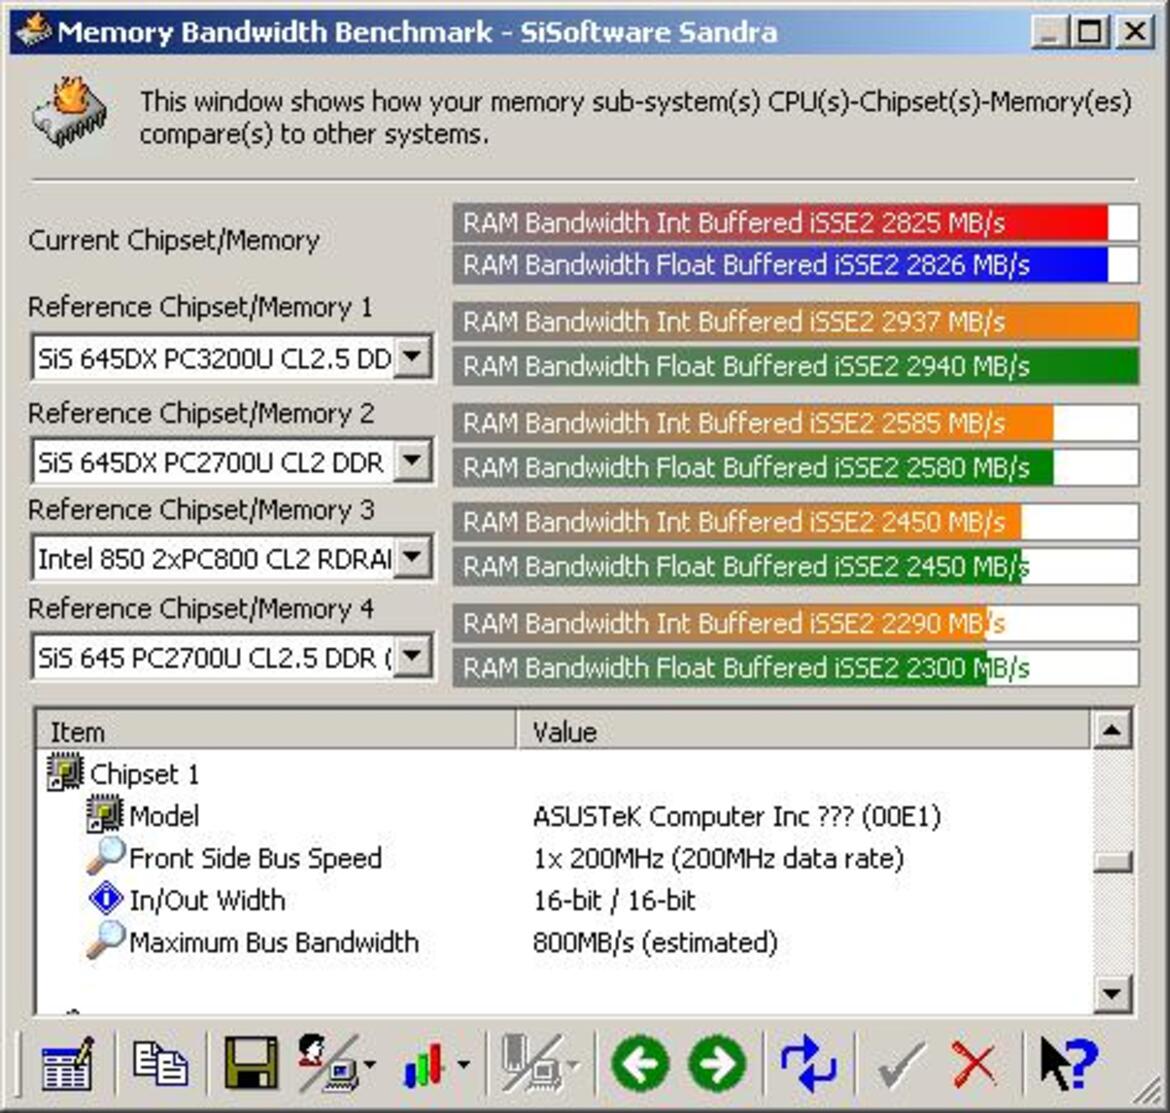1170x1113 pixels.
Task: Select the SiS 645DX PC3200U combo box
Action: [232, 358]
